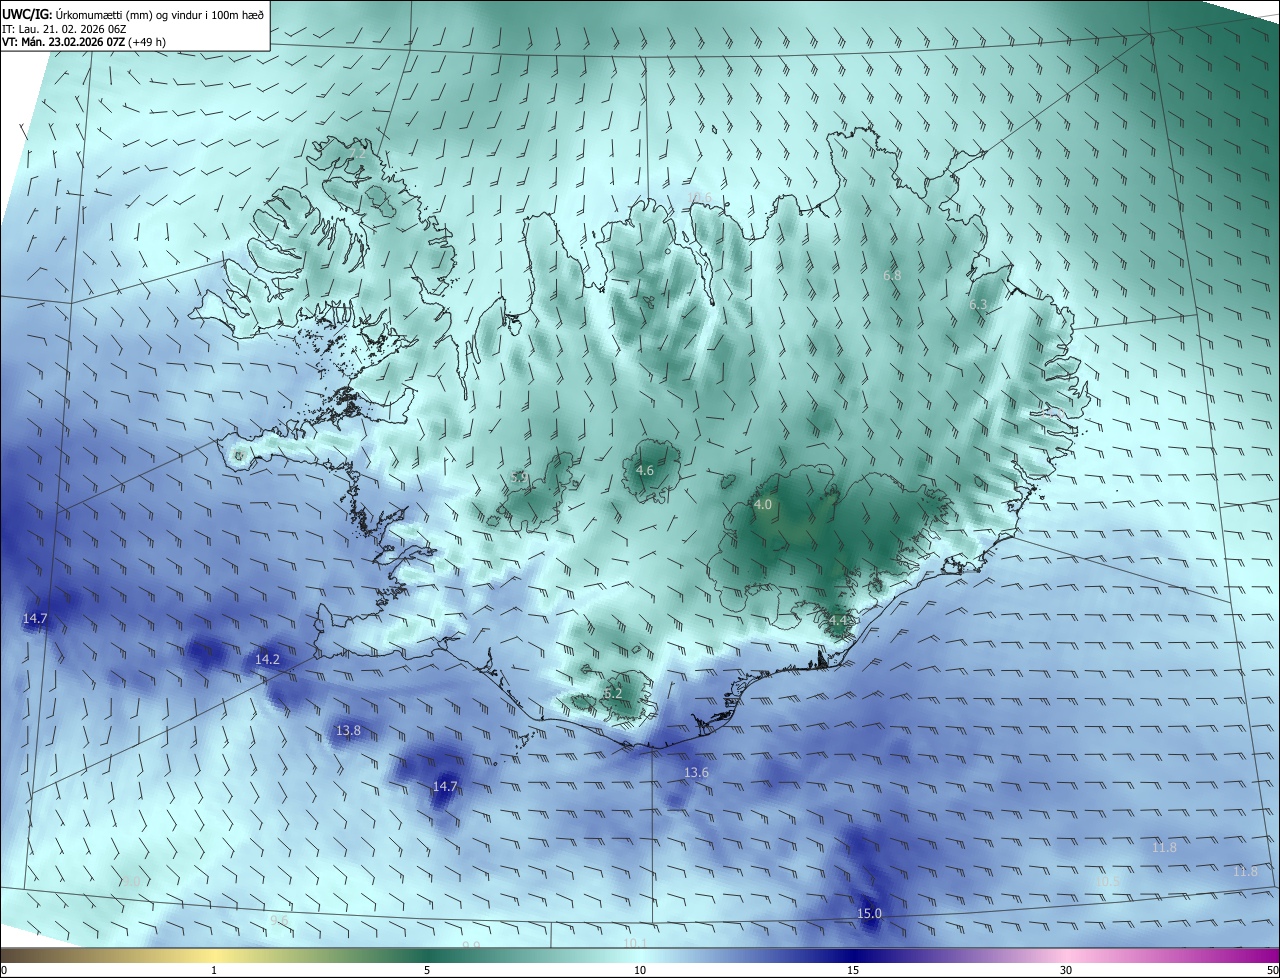
Task: Click the 6.8 value in northeast Iceland
Action: coord(893,275)
